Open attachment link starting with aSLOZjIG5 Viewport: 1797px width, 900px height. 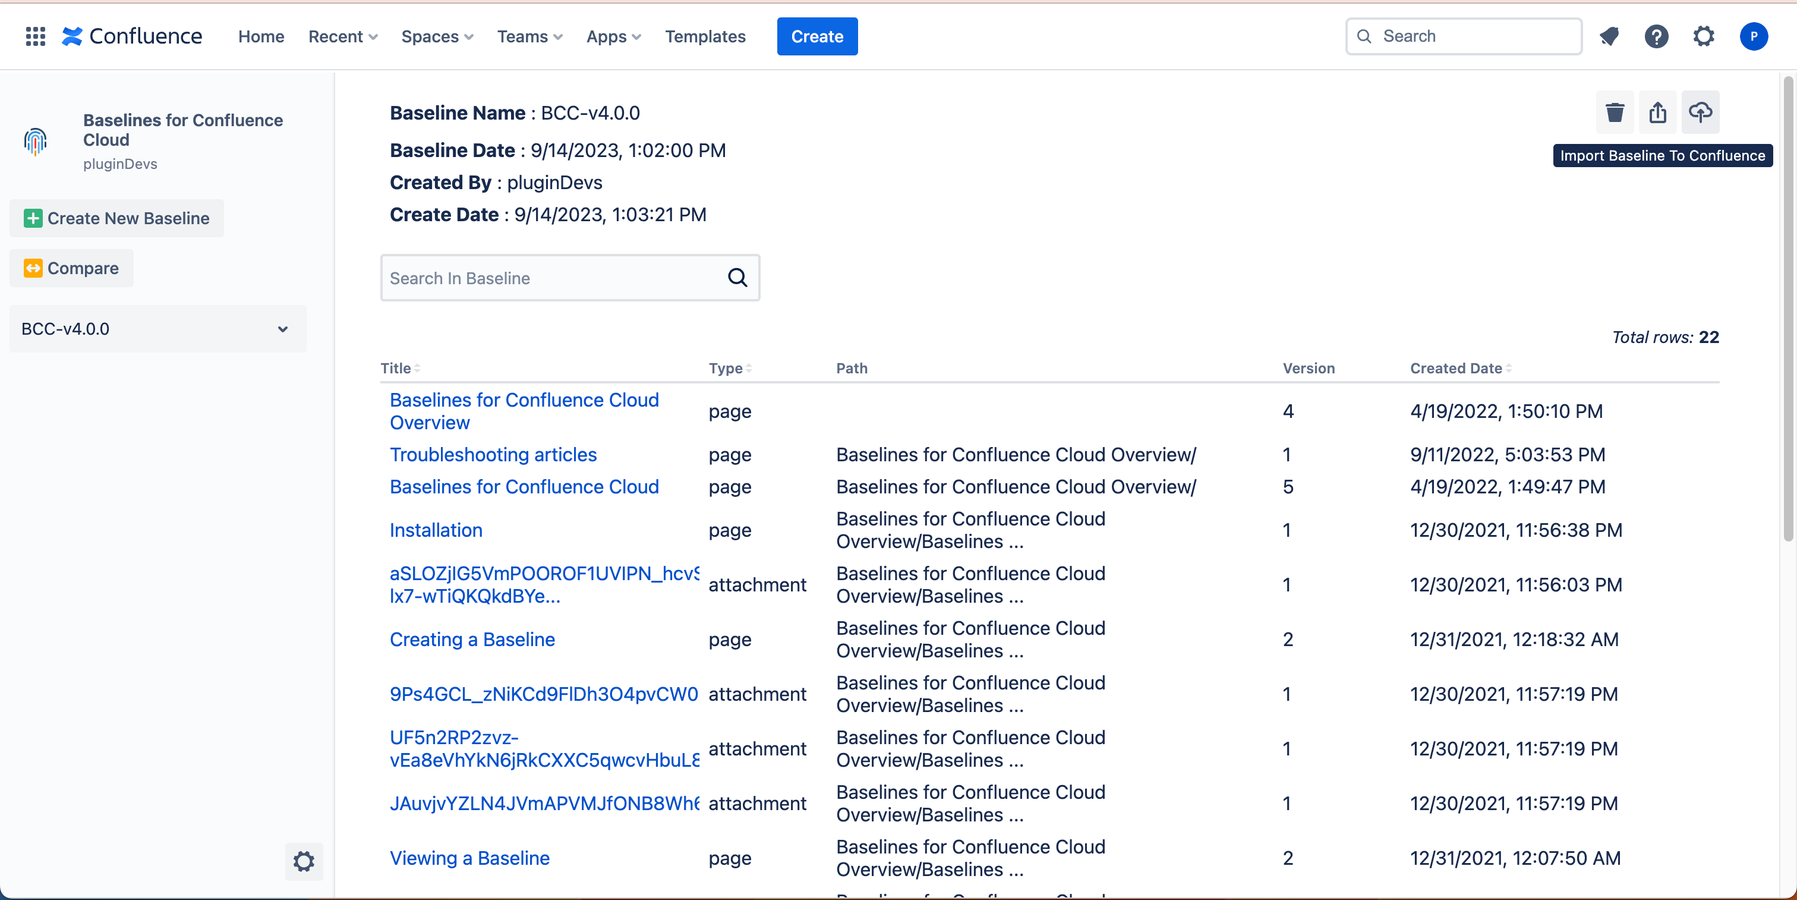[x=544, y=585]
